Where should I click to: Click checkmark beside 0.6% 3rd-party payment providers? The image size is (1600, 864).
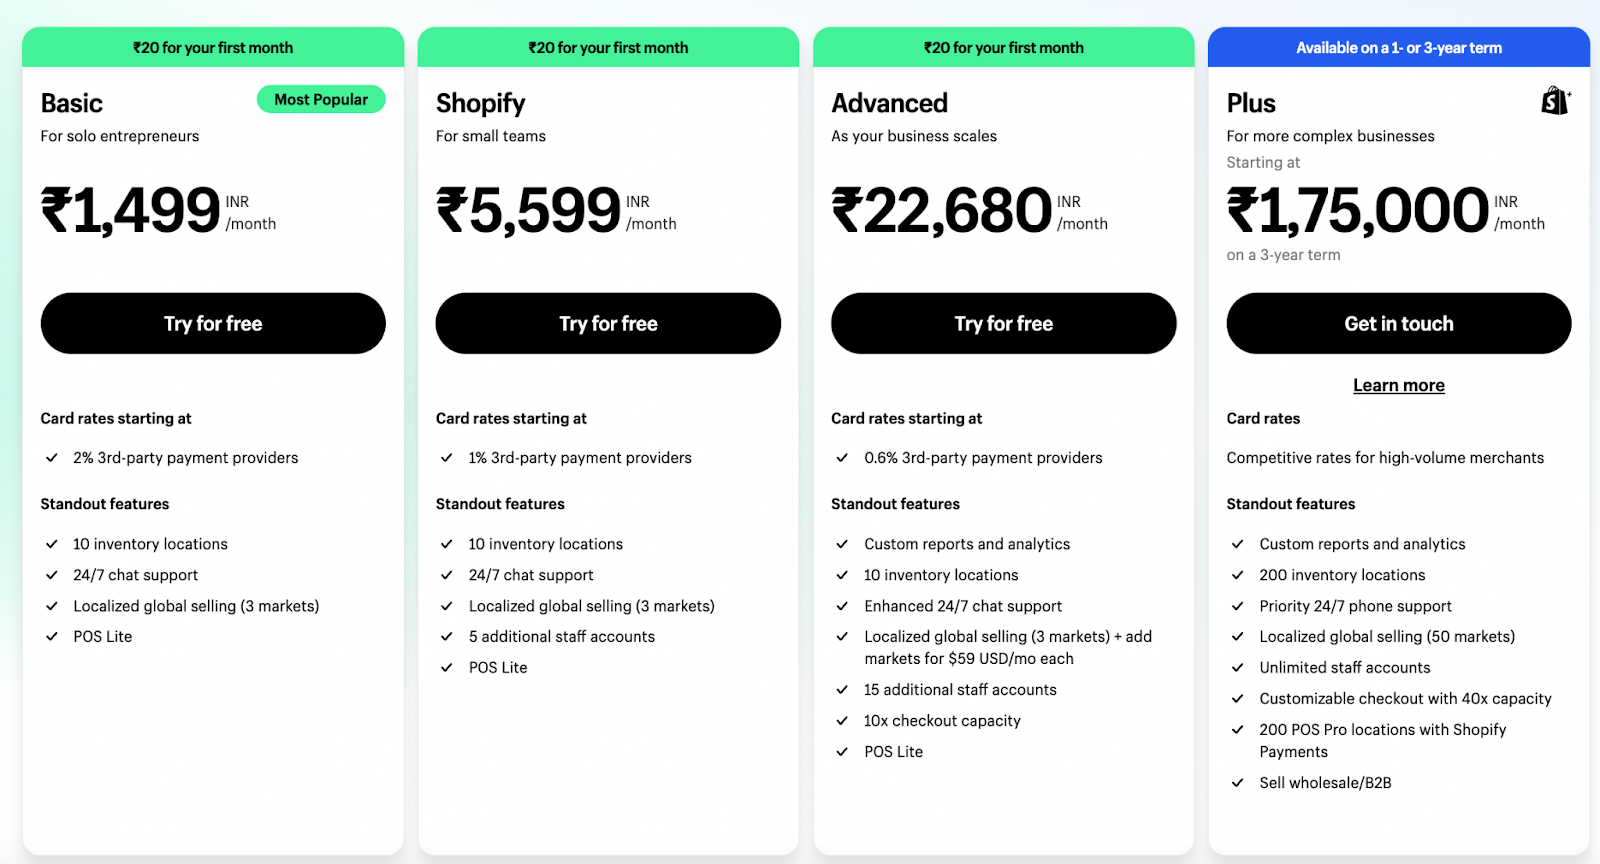pyautogui.click(x=842, y=458)
